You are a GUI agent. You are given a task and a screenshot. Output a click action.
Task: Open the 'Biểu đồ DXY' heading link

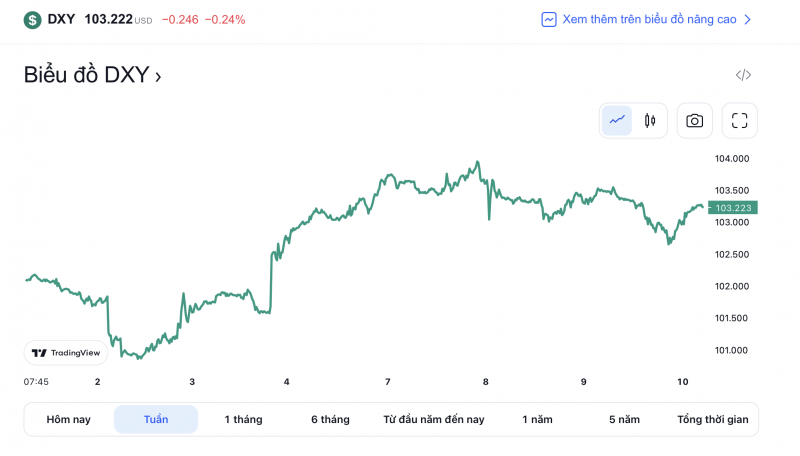pos(92,75)
